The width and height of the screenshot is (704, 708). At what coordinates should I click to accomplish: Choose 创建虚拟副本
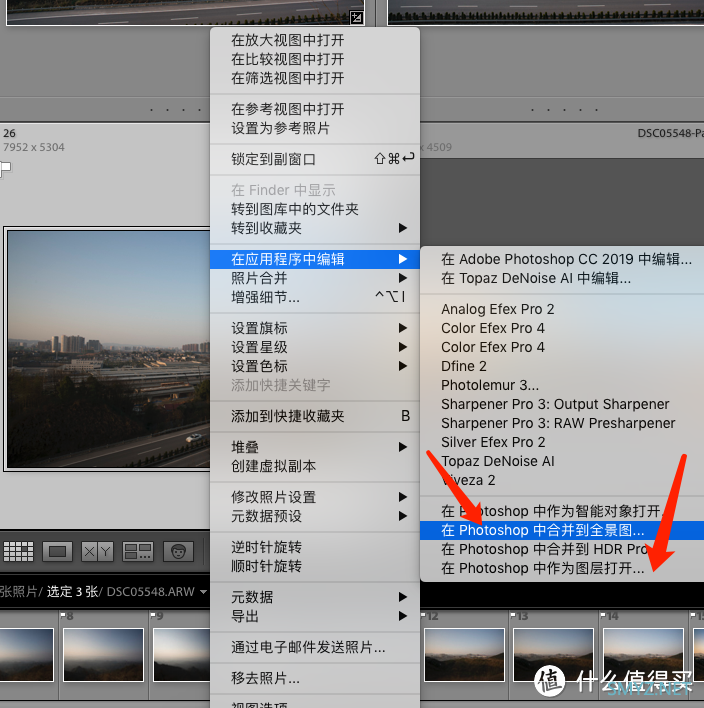[315, 466]
